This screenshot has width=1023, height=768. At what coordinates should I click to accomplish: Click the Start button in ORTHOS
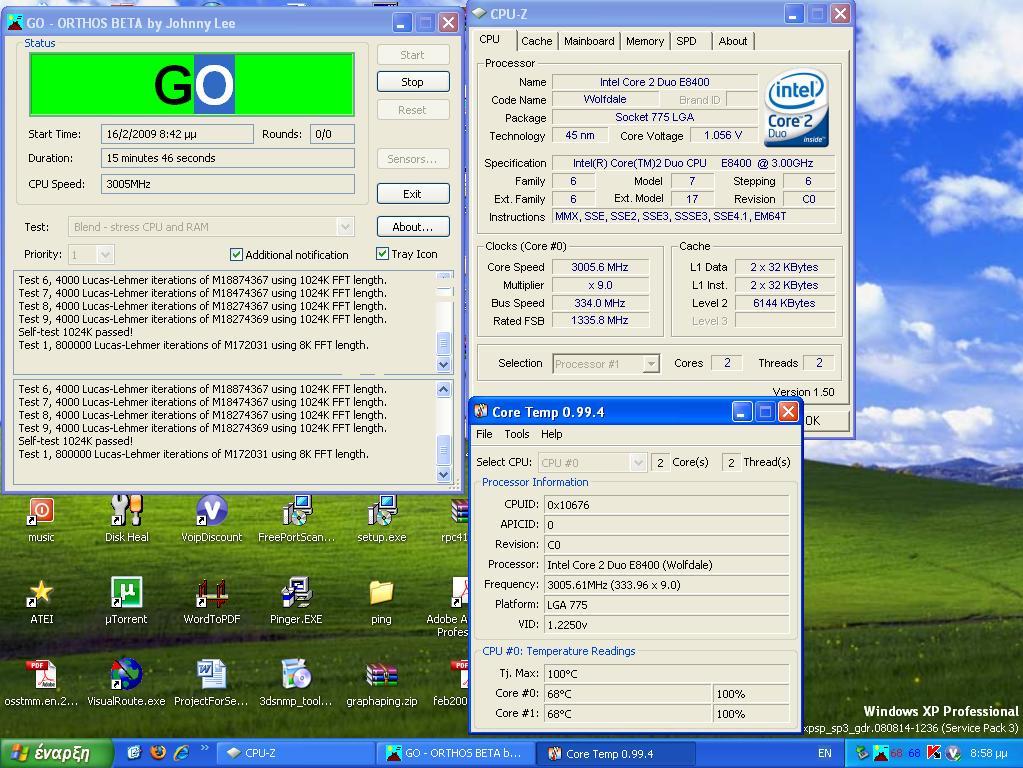(412, 55)
